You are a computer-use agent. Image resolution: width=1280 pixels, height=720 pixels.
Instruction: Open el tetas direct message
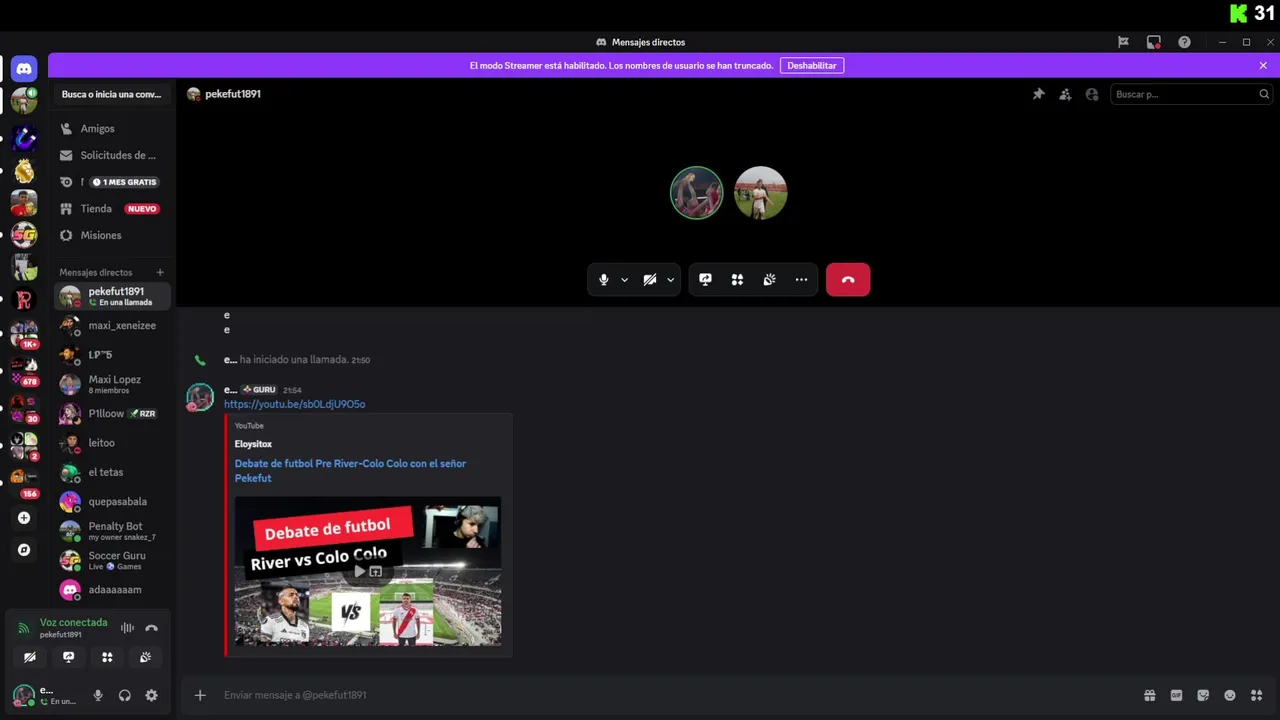[x=112, y=472]
